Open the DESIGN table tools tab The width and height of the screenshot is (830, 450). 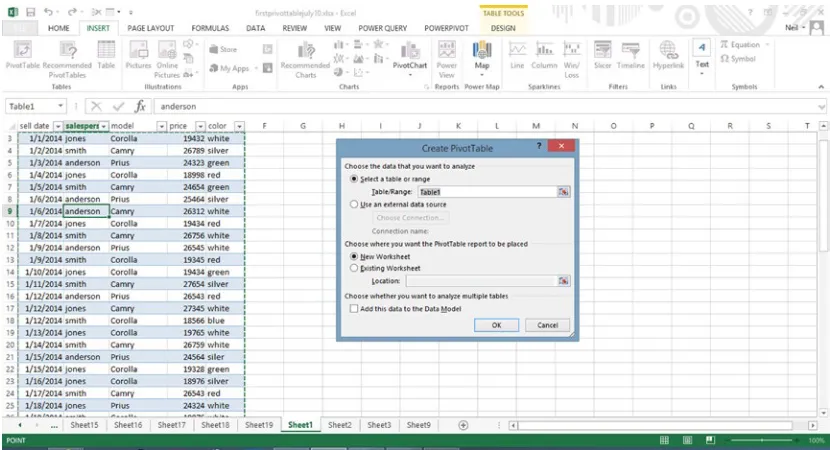click(503, 28)
